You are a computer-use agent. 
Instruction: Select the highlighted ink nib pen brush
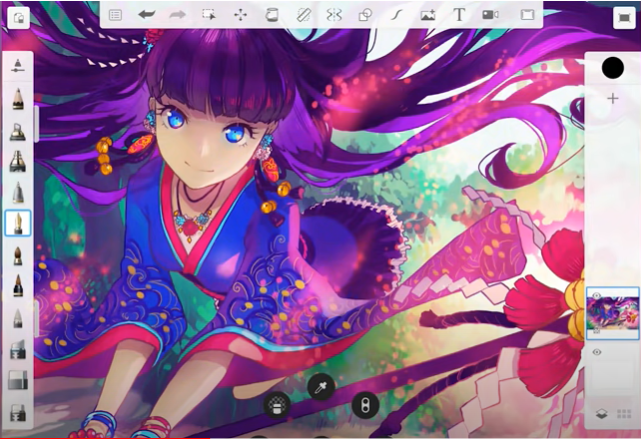tap(18, 223)
